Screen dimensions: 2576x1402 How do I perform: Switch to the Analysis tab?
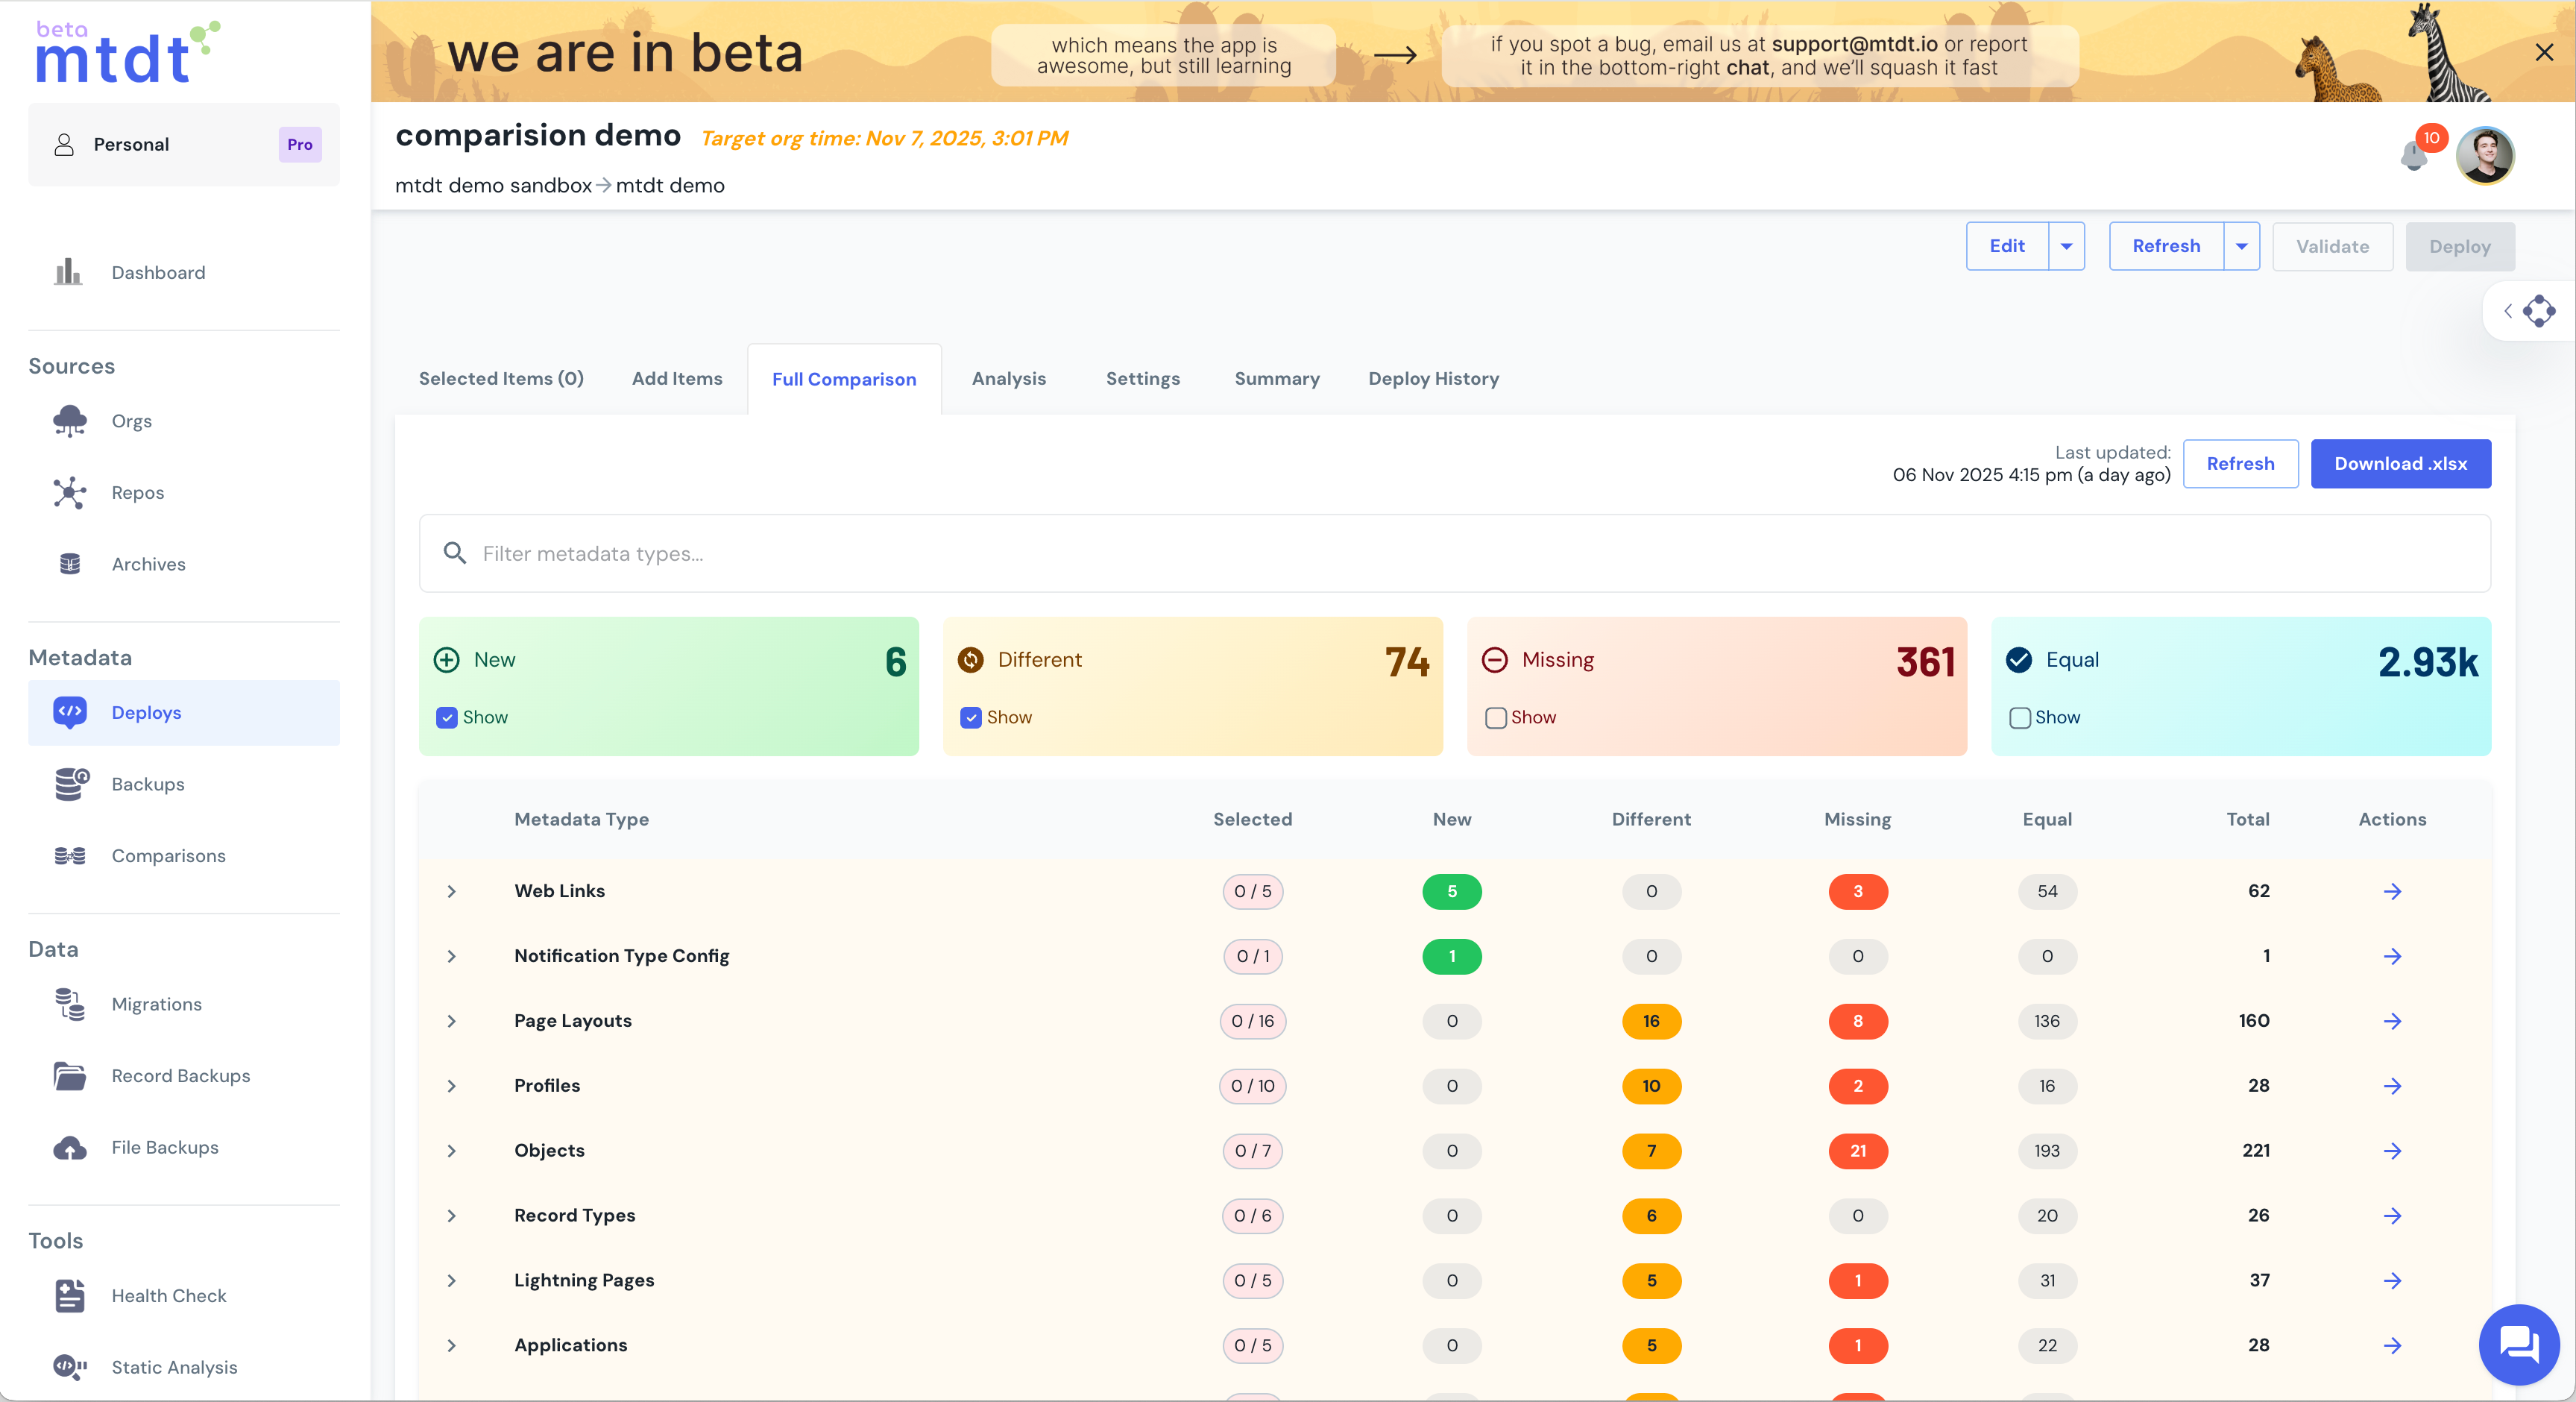click(1008, 379)
